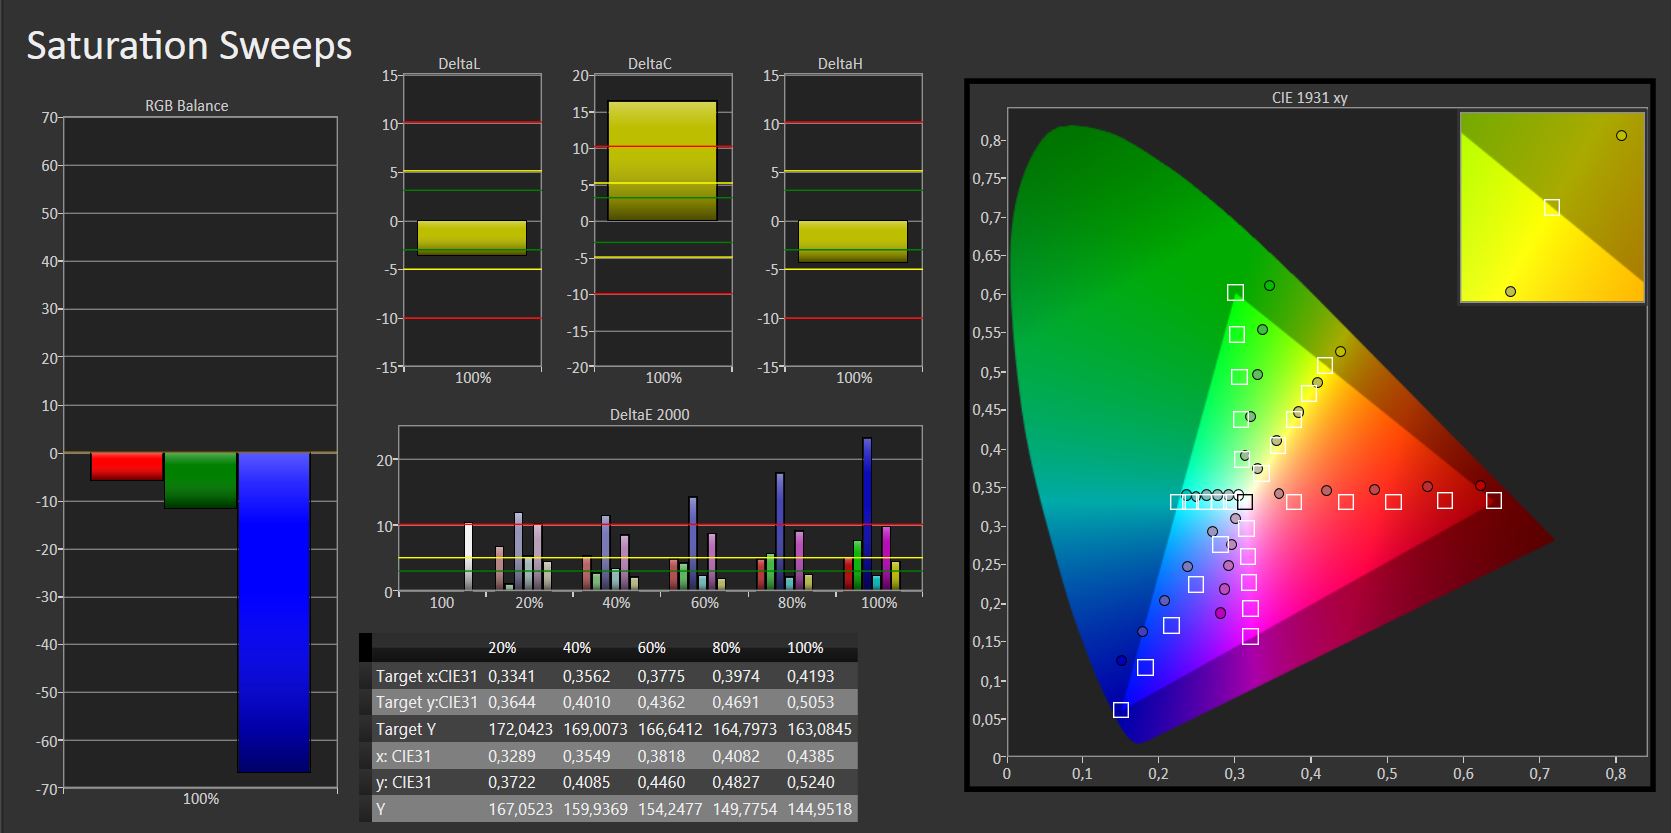Click the table cell with value 0,4385
The image size is (1671, 833).
click(810, 756)
